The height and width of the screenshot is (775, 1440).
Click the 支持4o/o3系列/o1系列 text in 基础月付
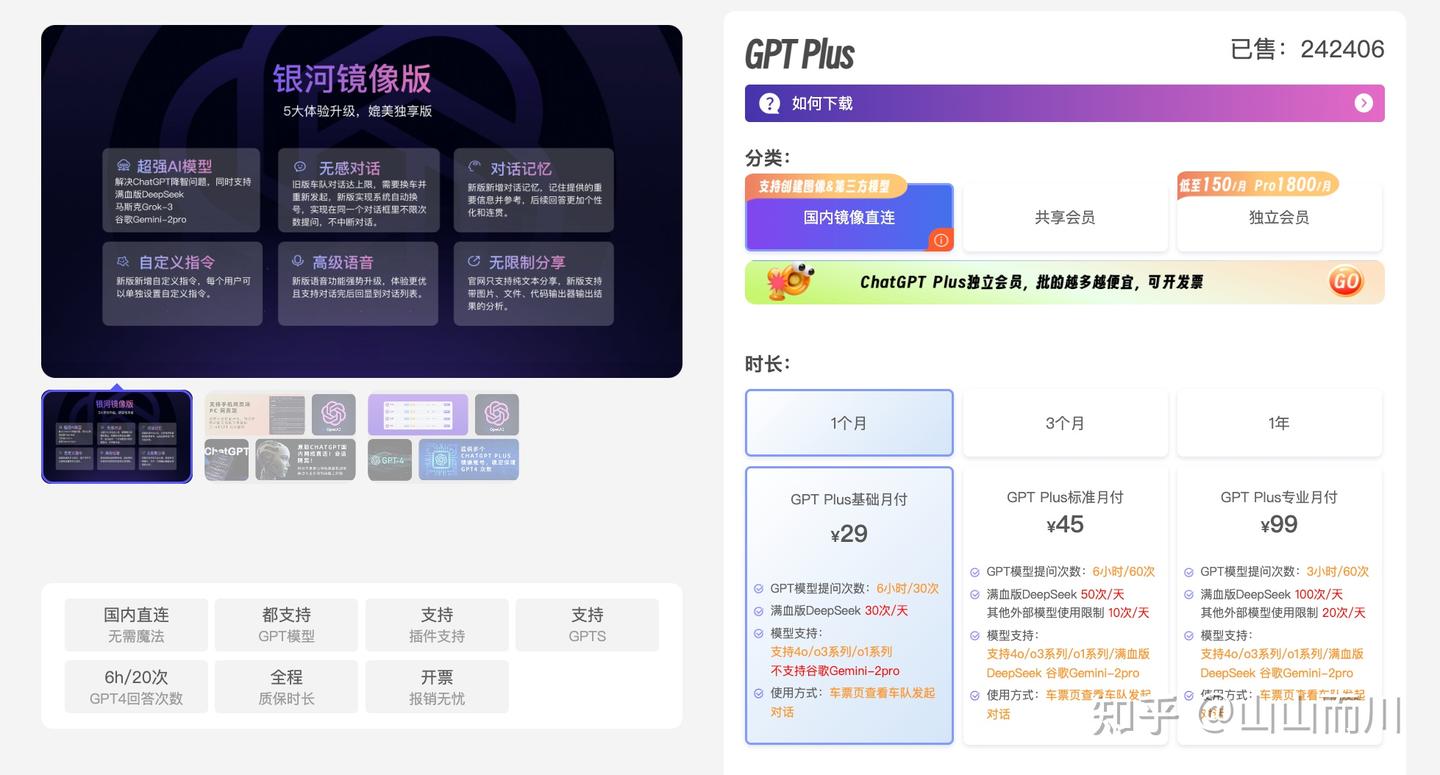coord(831,651)
